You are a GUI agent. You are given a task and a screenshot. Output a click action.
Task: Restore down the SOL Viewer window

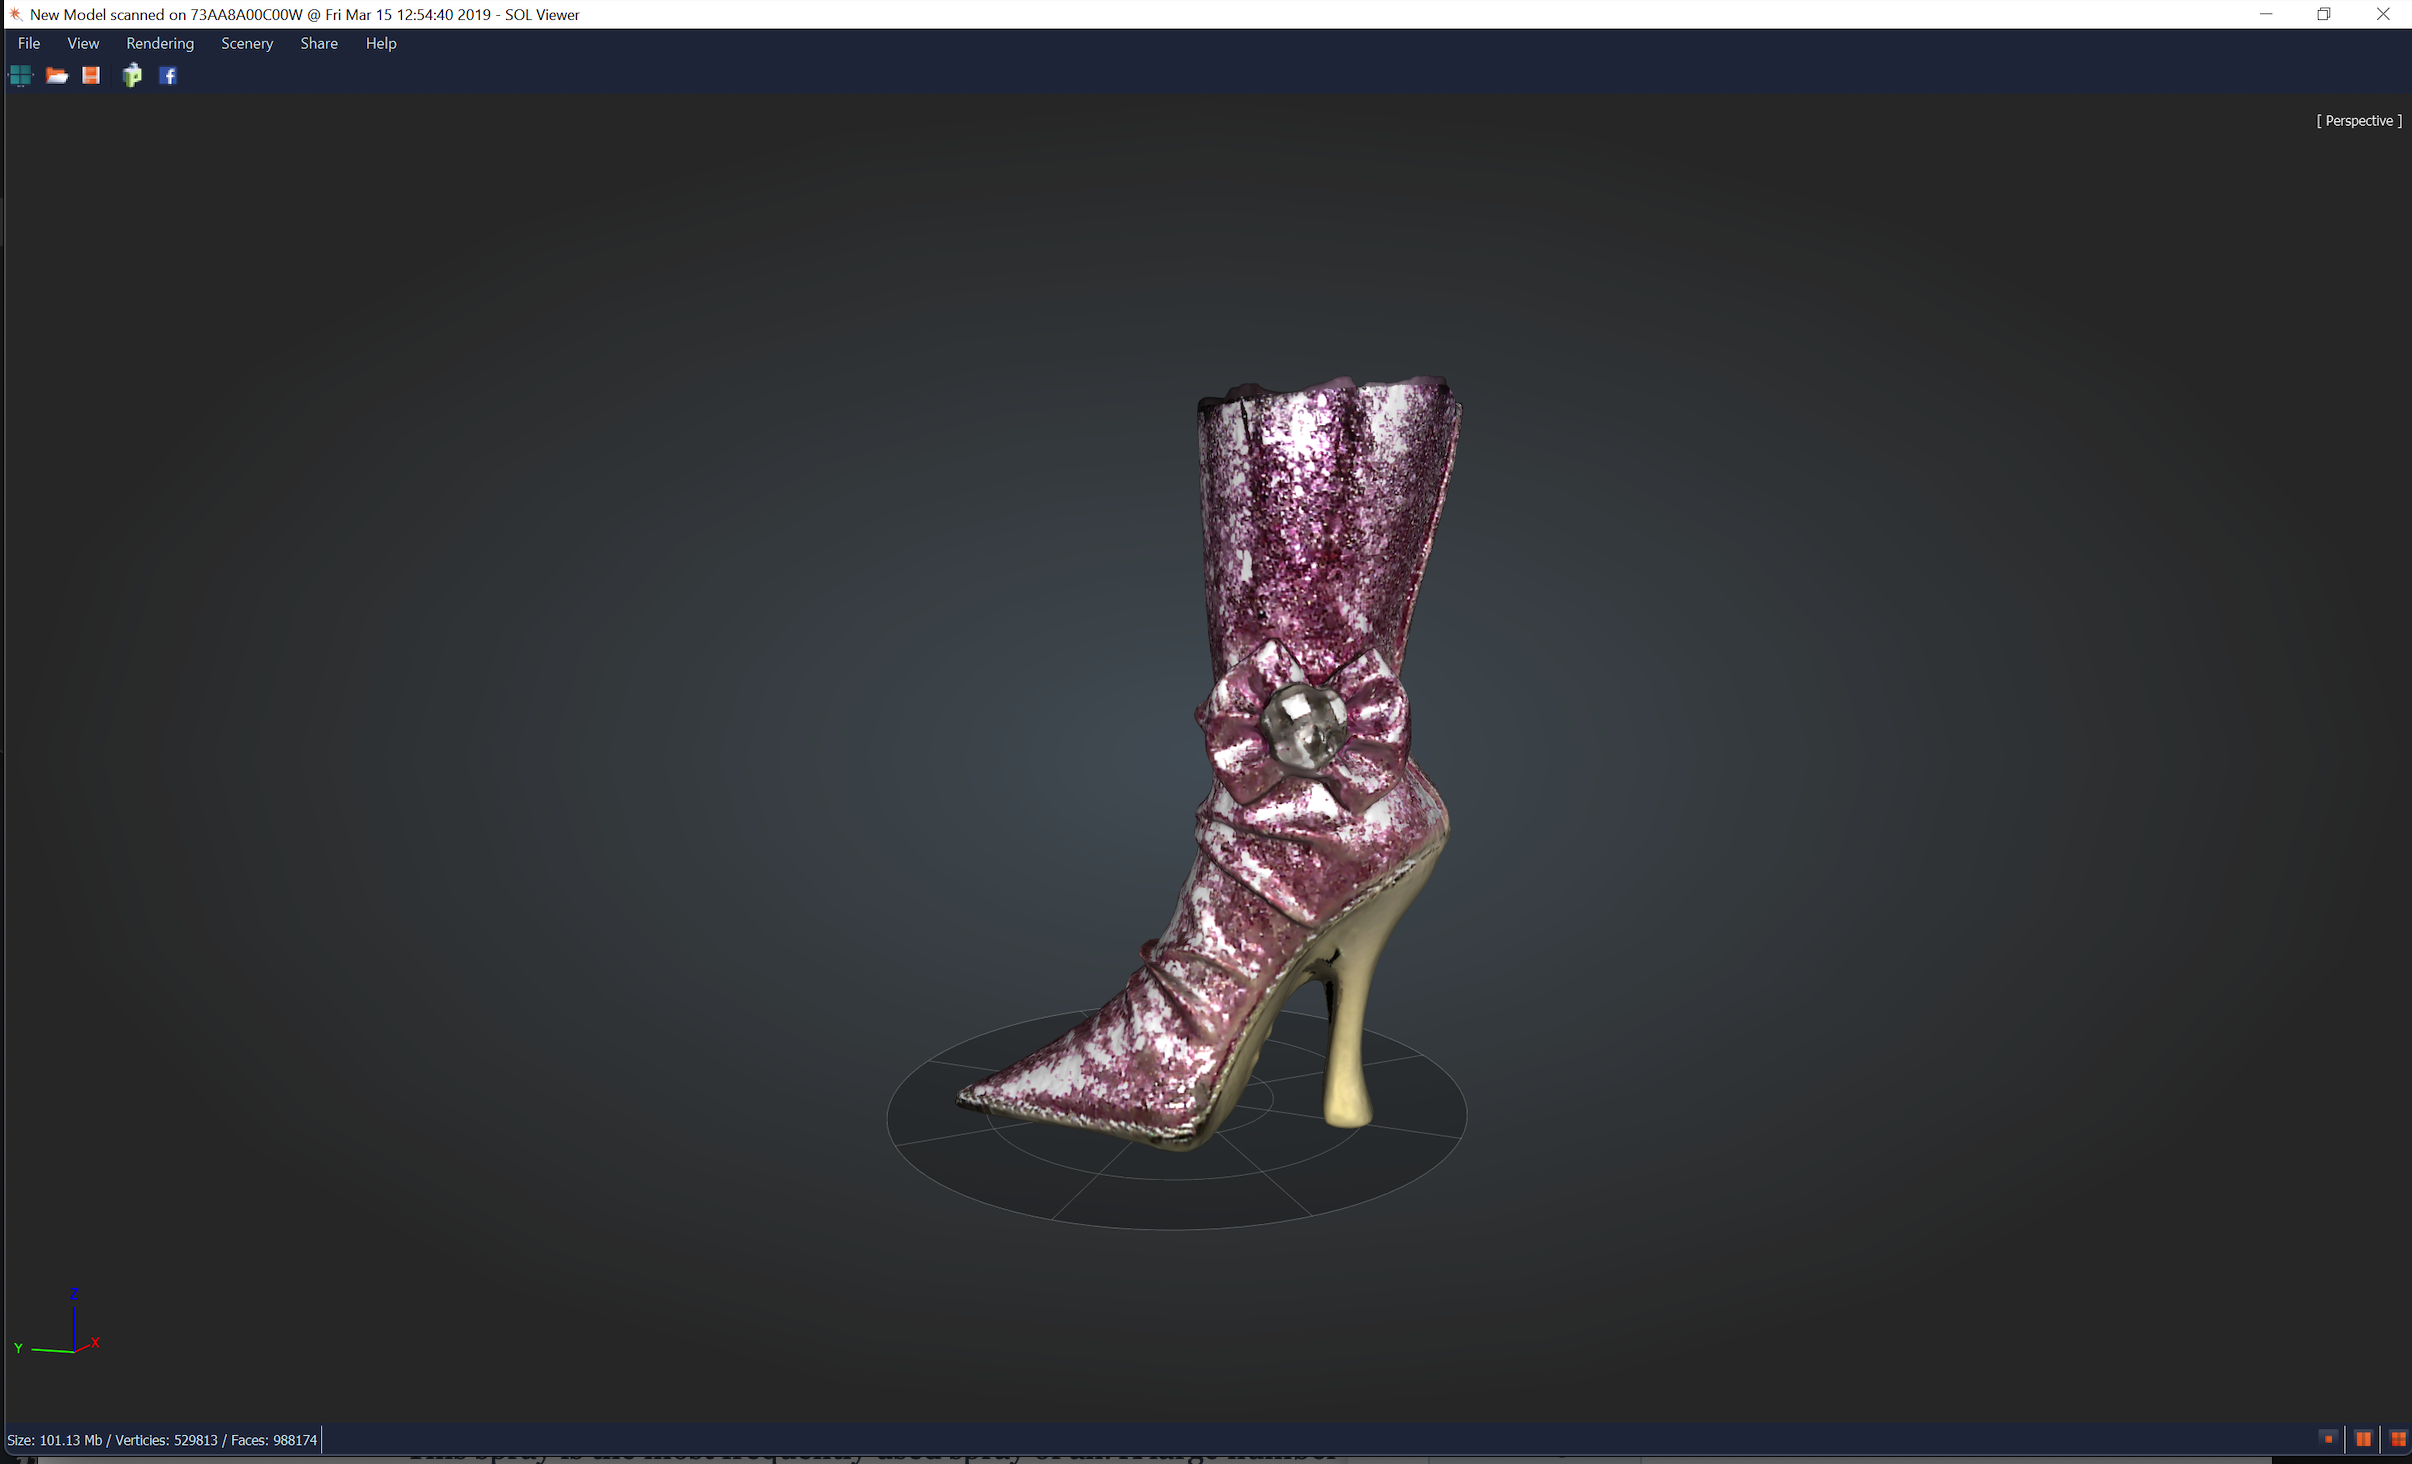(x=2324, y=14)
